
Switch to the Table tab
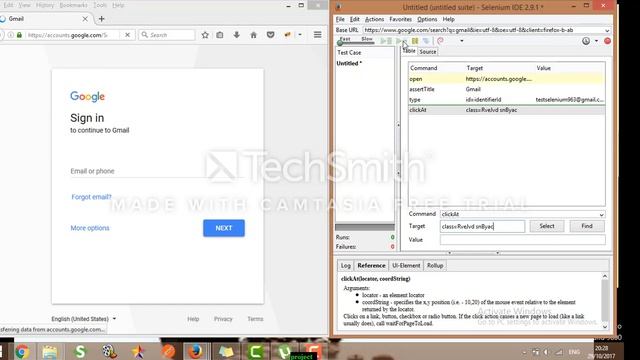click(x=409, y=51)
